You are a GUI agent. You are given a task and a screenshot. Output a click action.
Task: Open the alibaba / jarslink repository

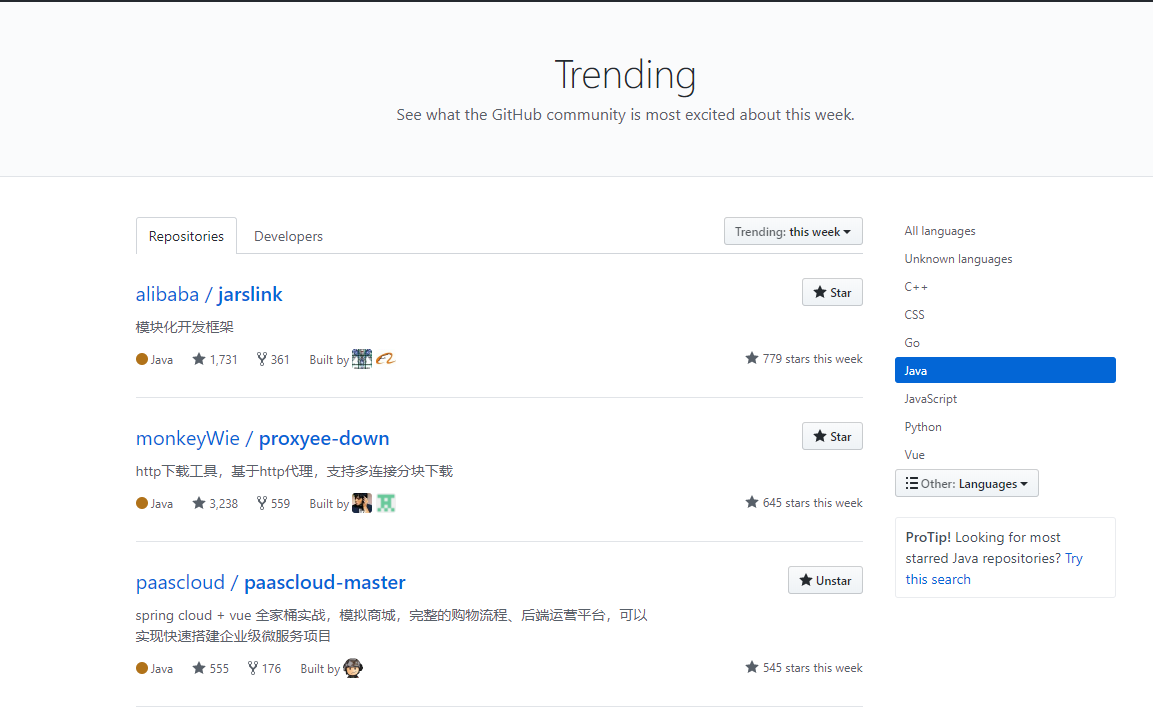coord(209,294)
